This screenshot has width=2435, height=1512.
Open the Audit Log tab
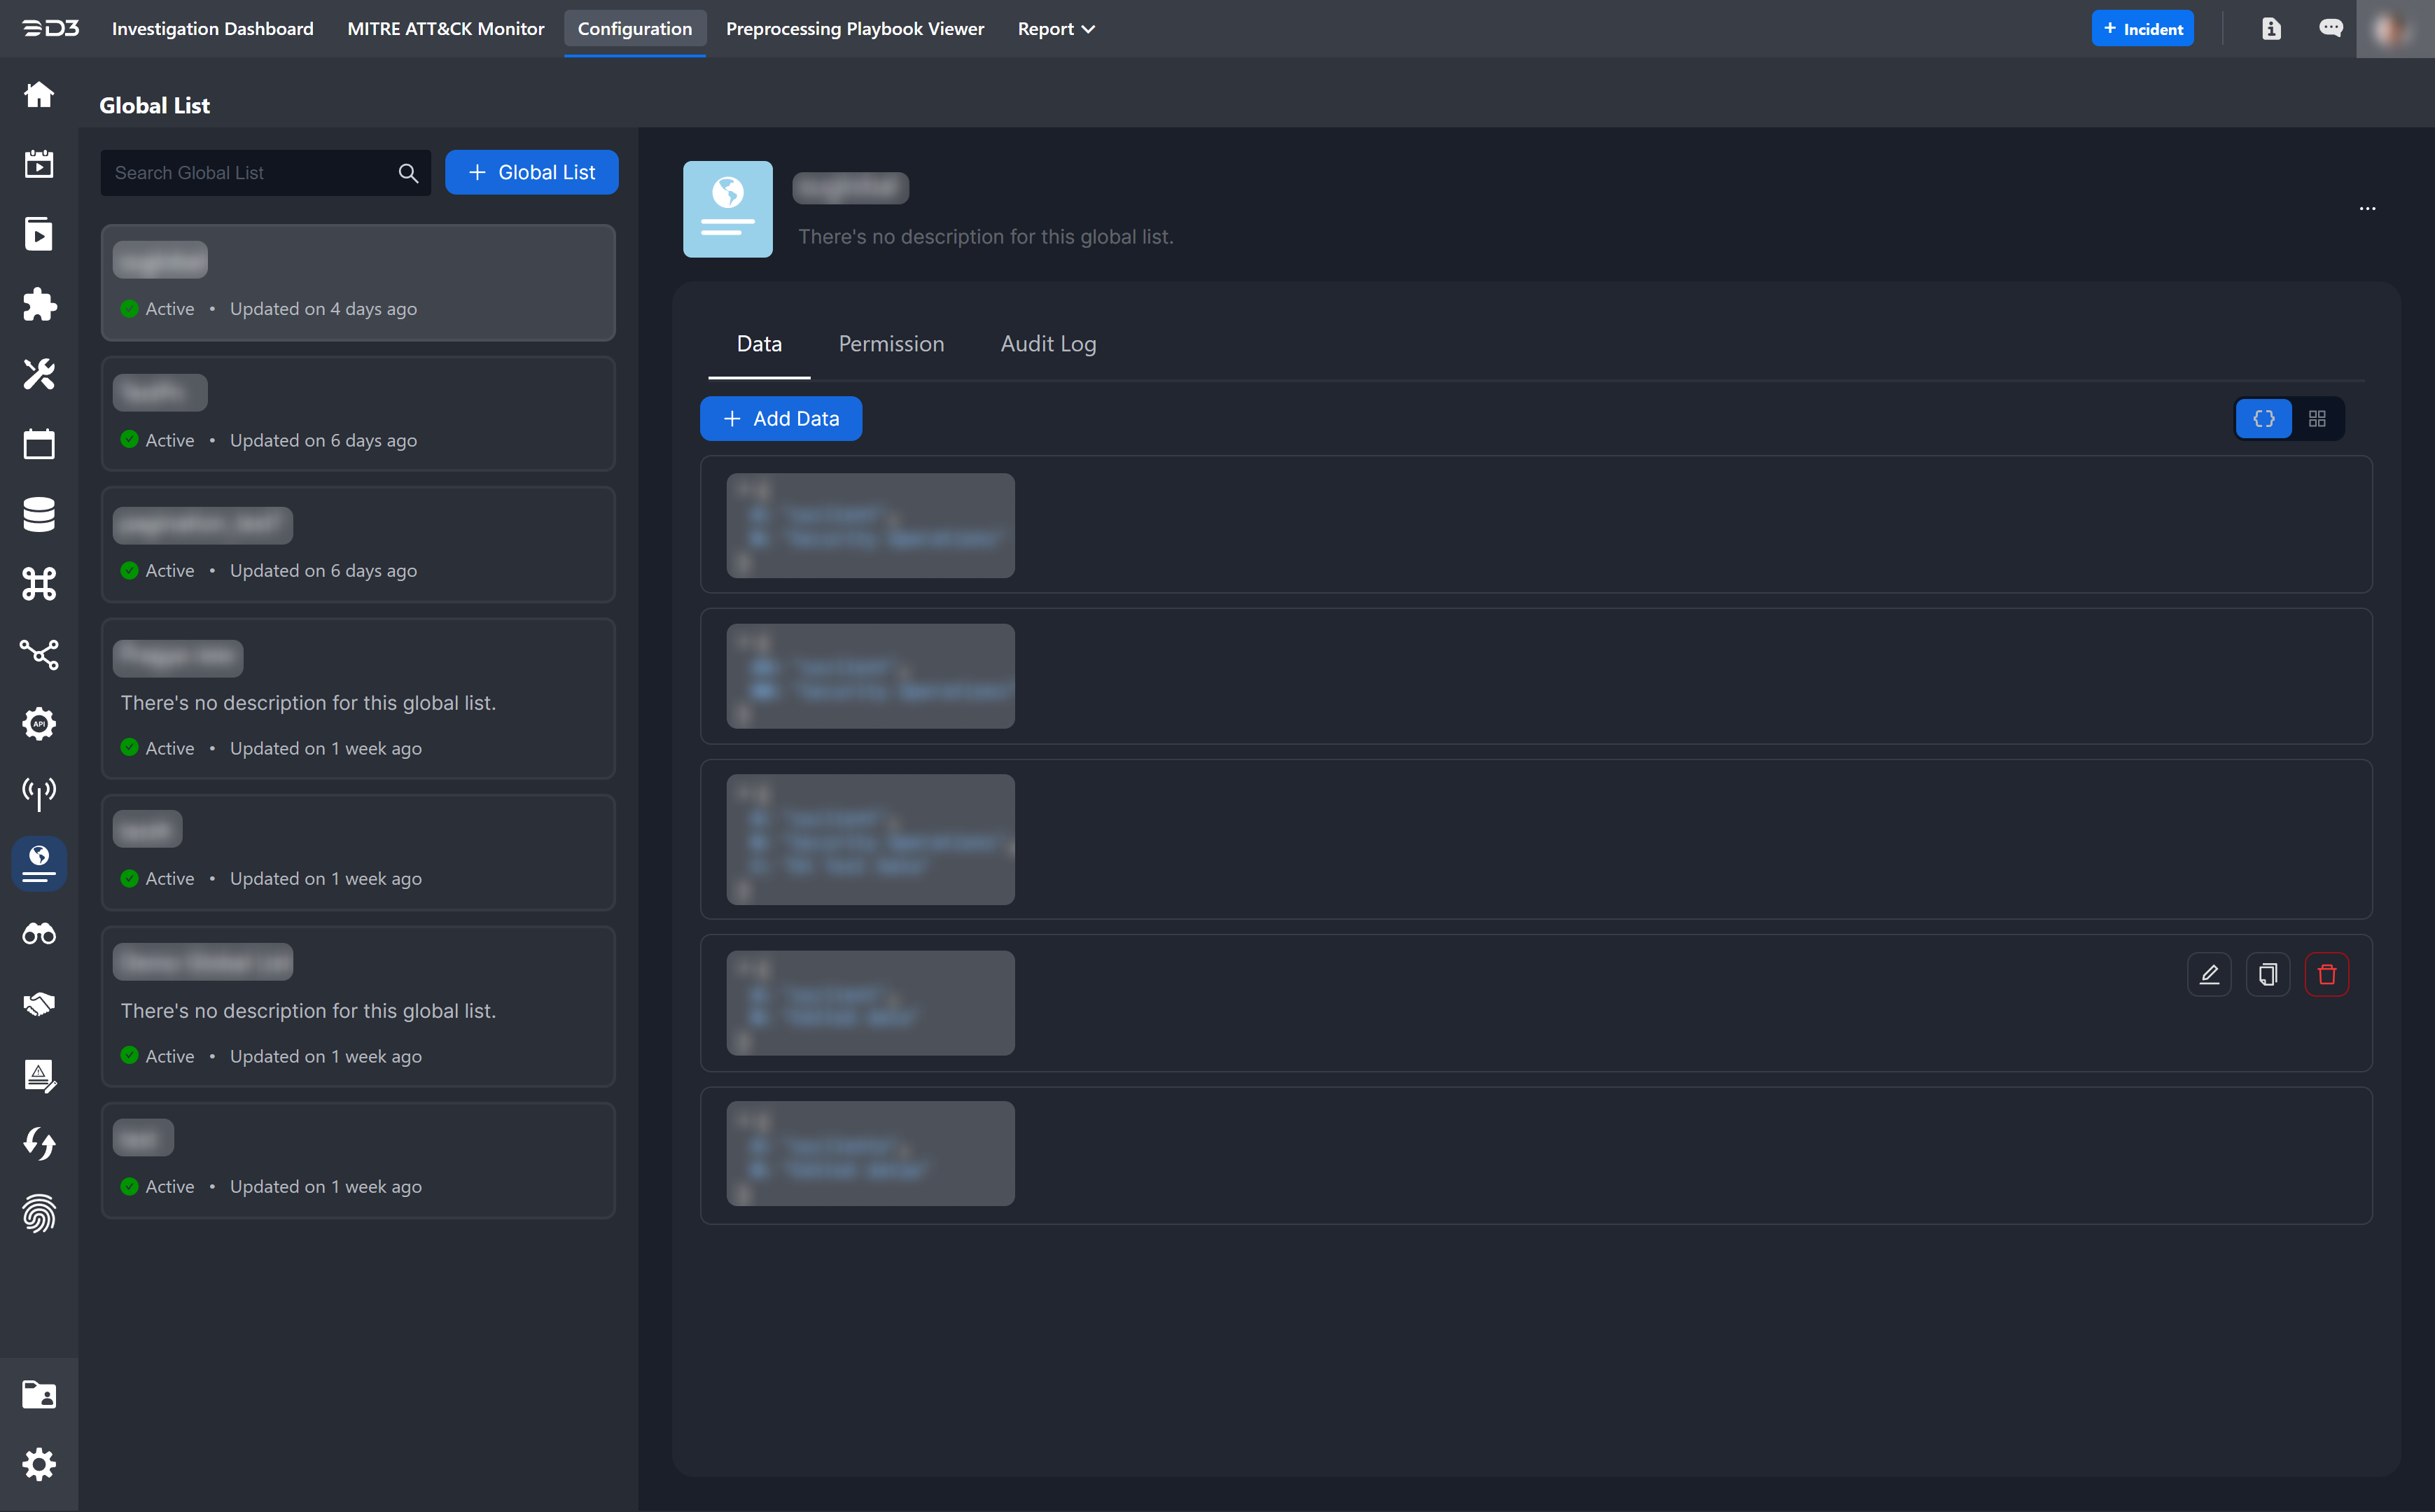click(1048, 344)
